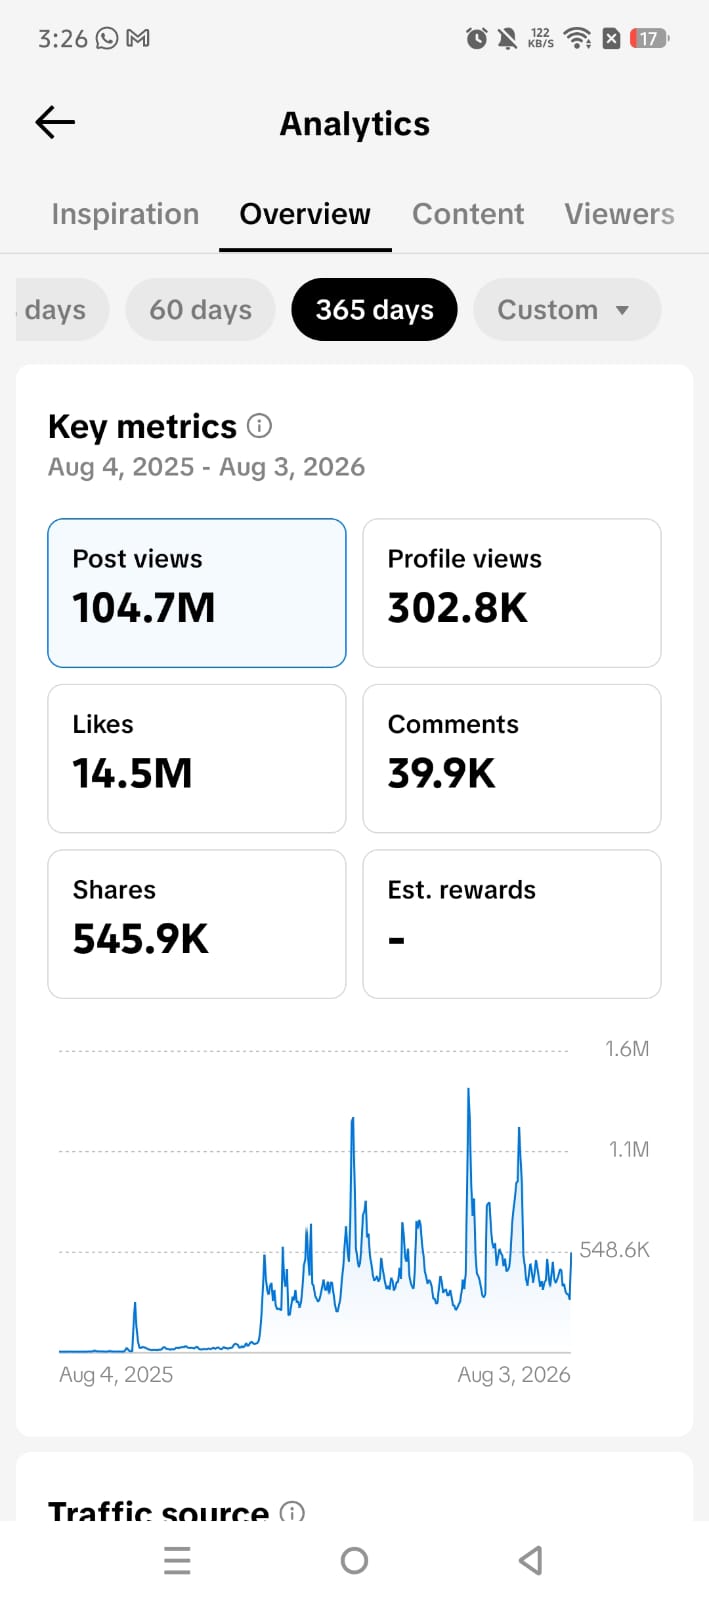Select the 365 days filter
Viewport: 709px width, 1600px height.
click(375, 310)
